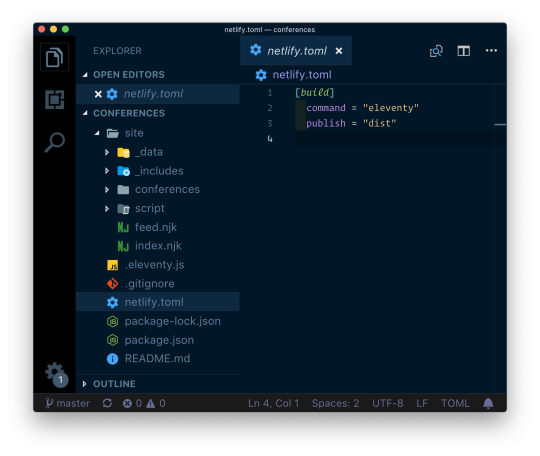Open package-lock.json file
The image size is (540, 456).
pyautogui.click(x=158, y=321)
